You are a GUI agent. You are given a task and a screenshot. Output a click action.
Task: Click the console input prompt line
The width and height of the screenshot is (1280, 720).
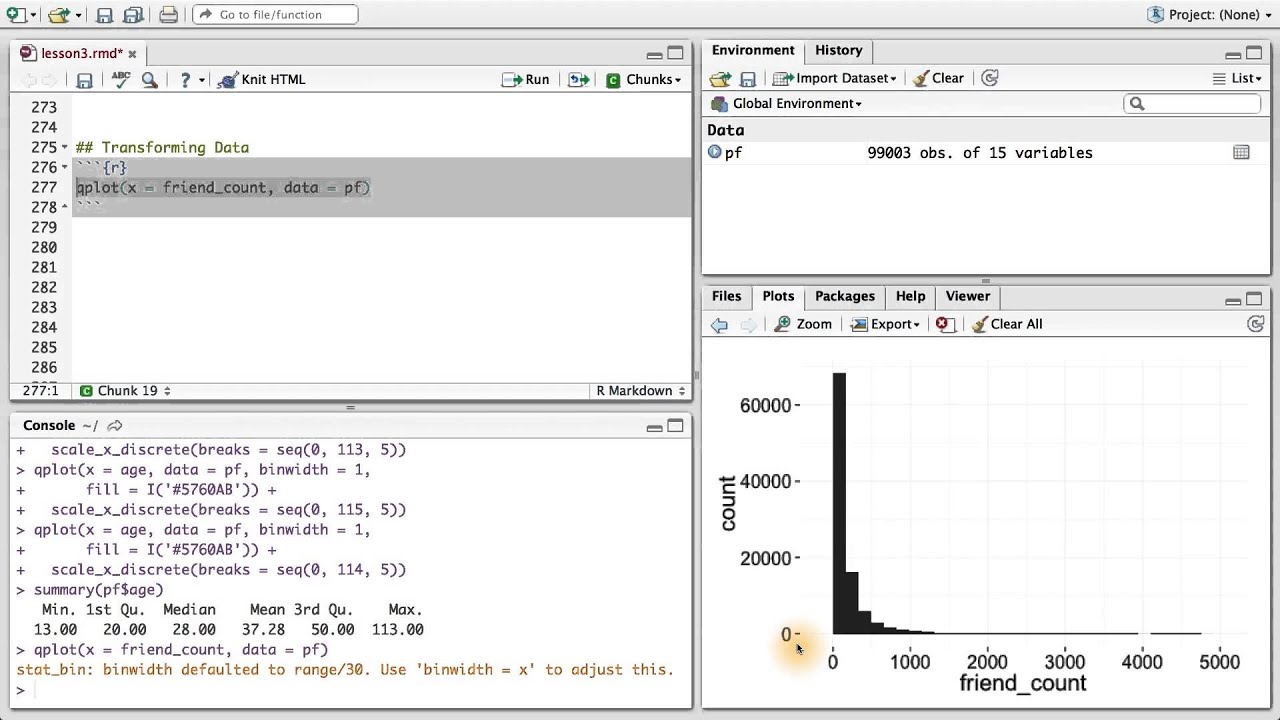[350, 690]
